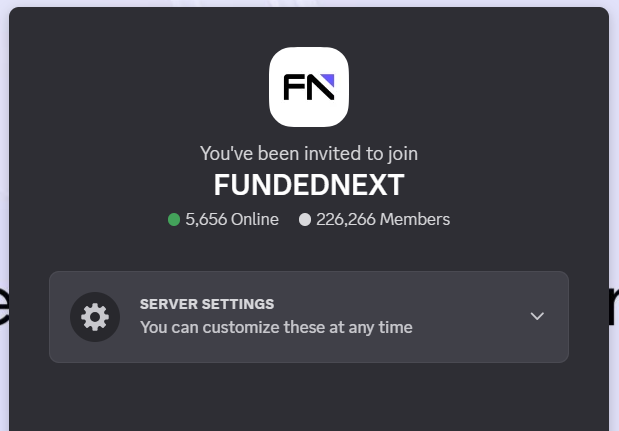Click the lavender backdrop above the invite dialog

point(309,3)
